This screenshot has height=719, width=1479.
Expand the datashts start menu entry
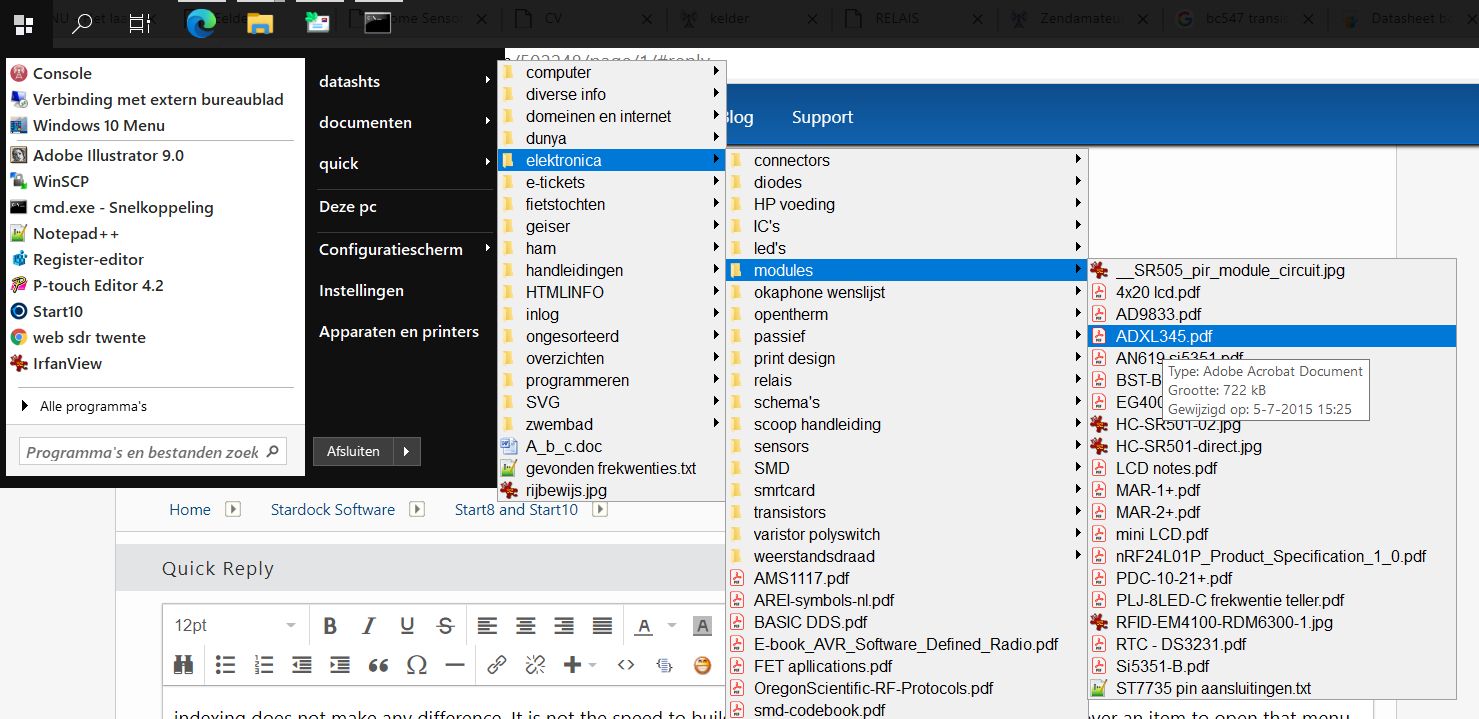[x=404, y=81]
